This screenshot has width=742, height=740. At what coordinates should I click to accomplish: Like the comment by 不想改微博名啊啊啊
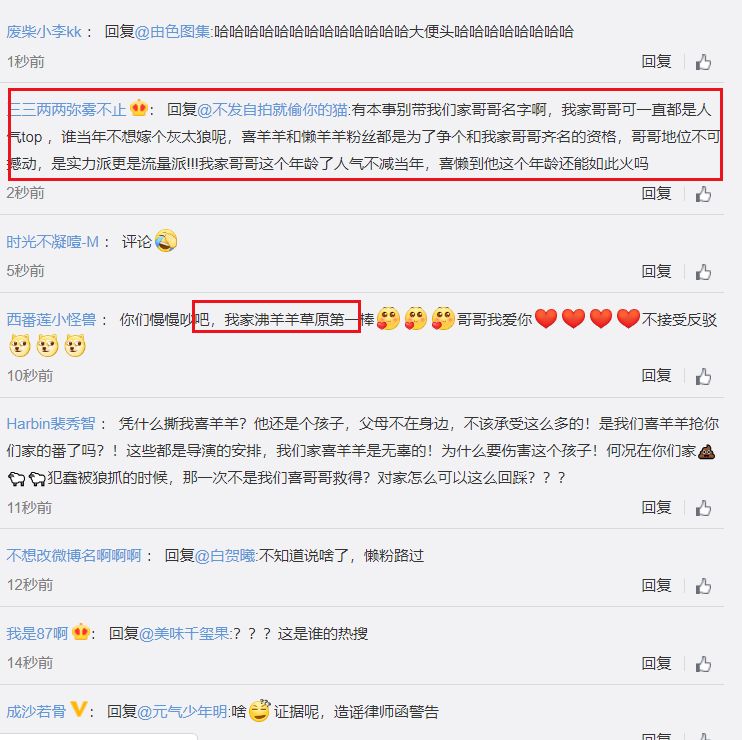(703, 586)
